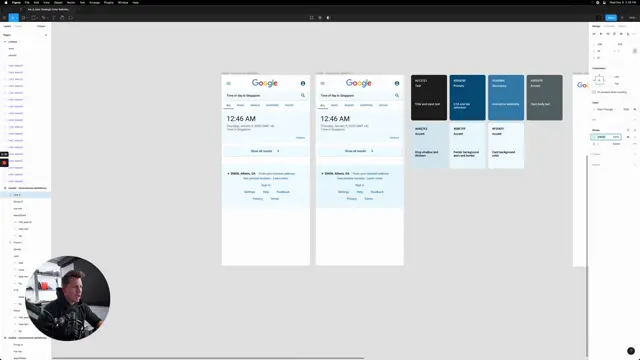The image size is (640, 360).
Task: Switch to the Layers tab
Action: 7,26
